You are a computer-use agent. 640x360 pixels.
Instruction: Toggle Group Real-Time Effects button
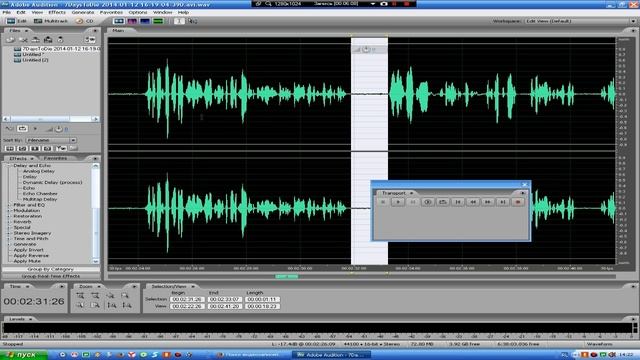51,276
